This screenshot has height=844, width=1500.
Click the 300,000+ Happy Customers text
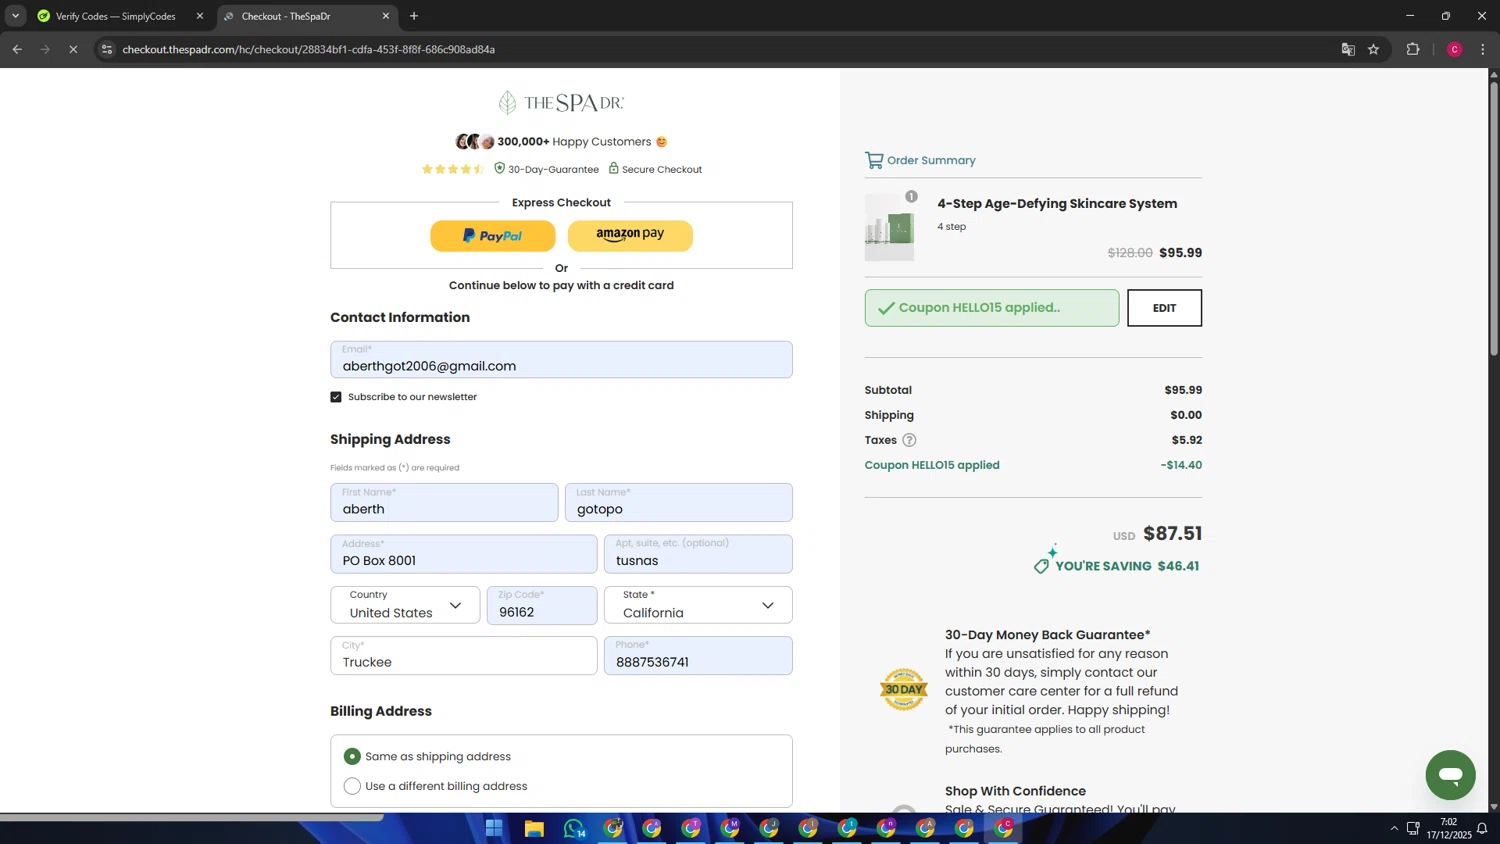(574, 142)
